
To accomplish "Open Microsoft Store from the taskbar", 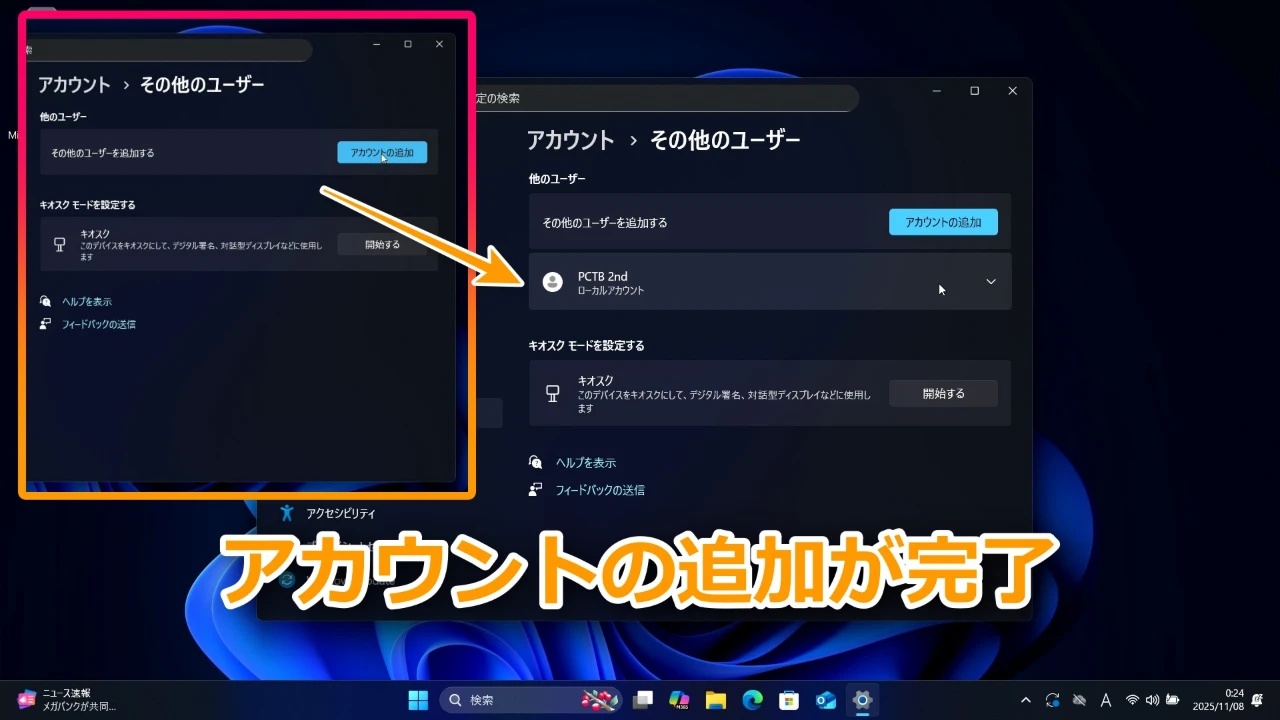I will coord(789,700).
